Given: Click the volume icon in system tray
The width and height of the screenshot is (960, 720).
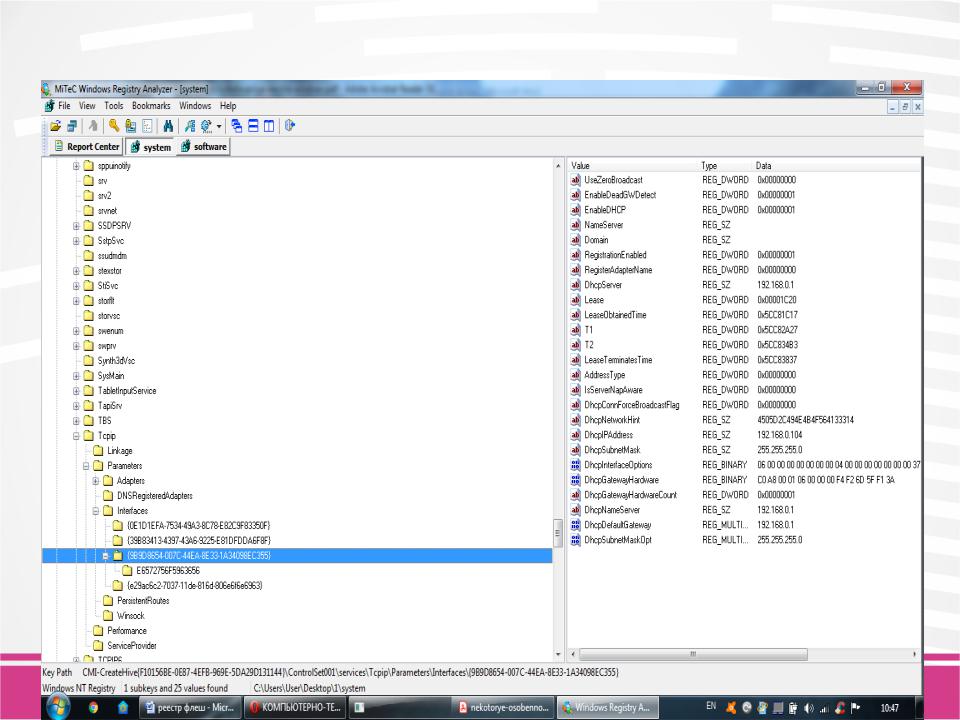Looking at the screenshot, I should (809, 708).
